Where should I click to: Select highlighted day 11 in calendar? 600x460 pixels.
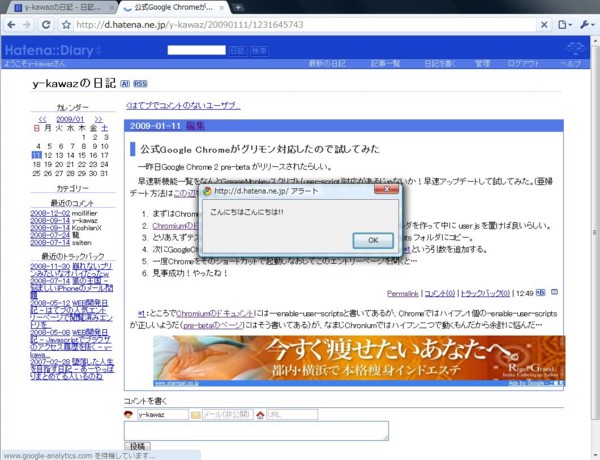coord(36,155)
